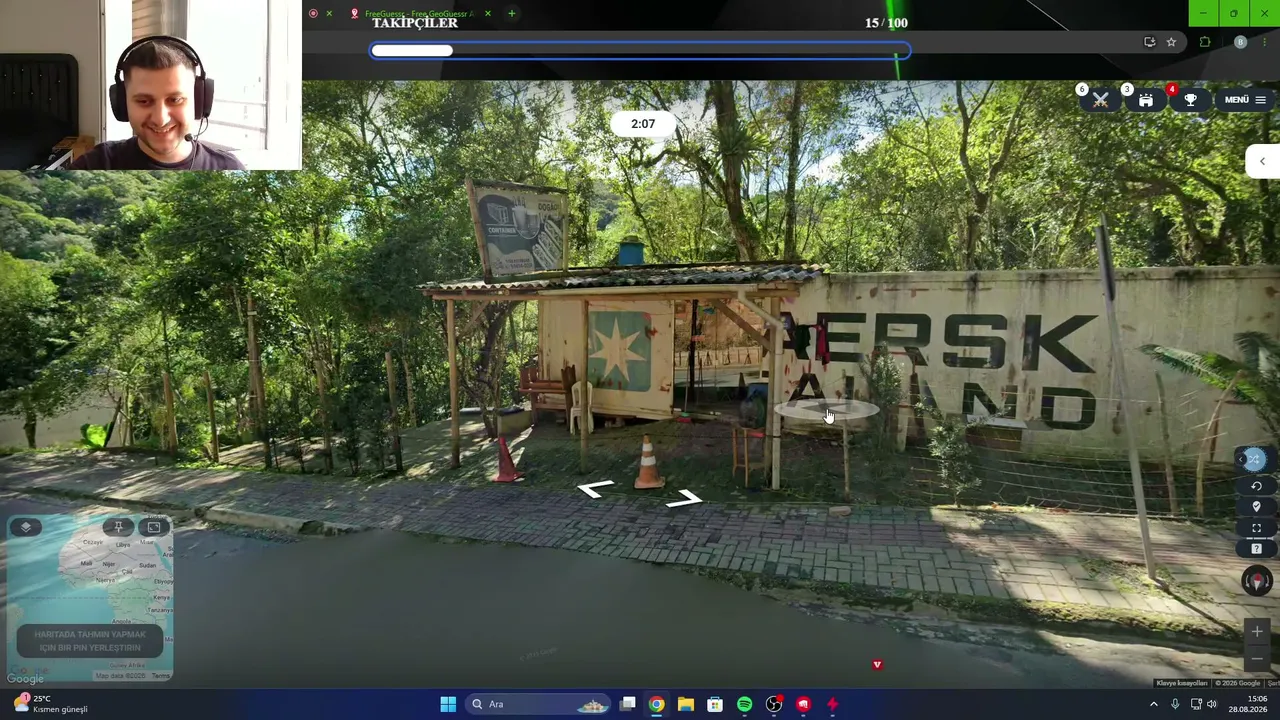Expand the minimap with its enlarge button
This screenshot has height=720, width=1280.
[x=154, y=527]
